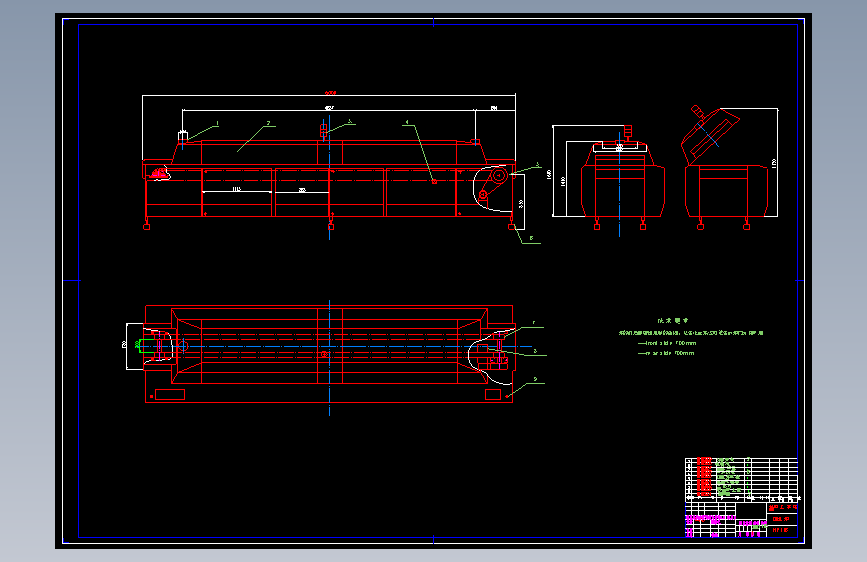
Task: Select part callout number 3 above center axis
Action: click(349, 121)
